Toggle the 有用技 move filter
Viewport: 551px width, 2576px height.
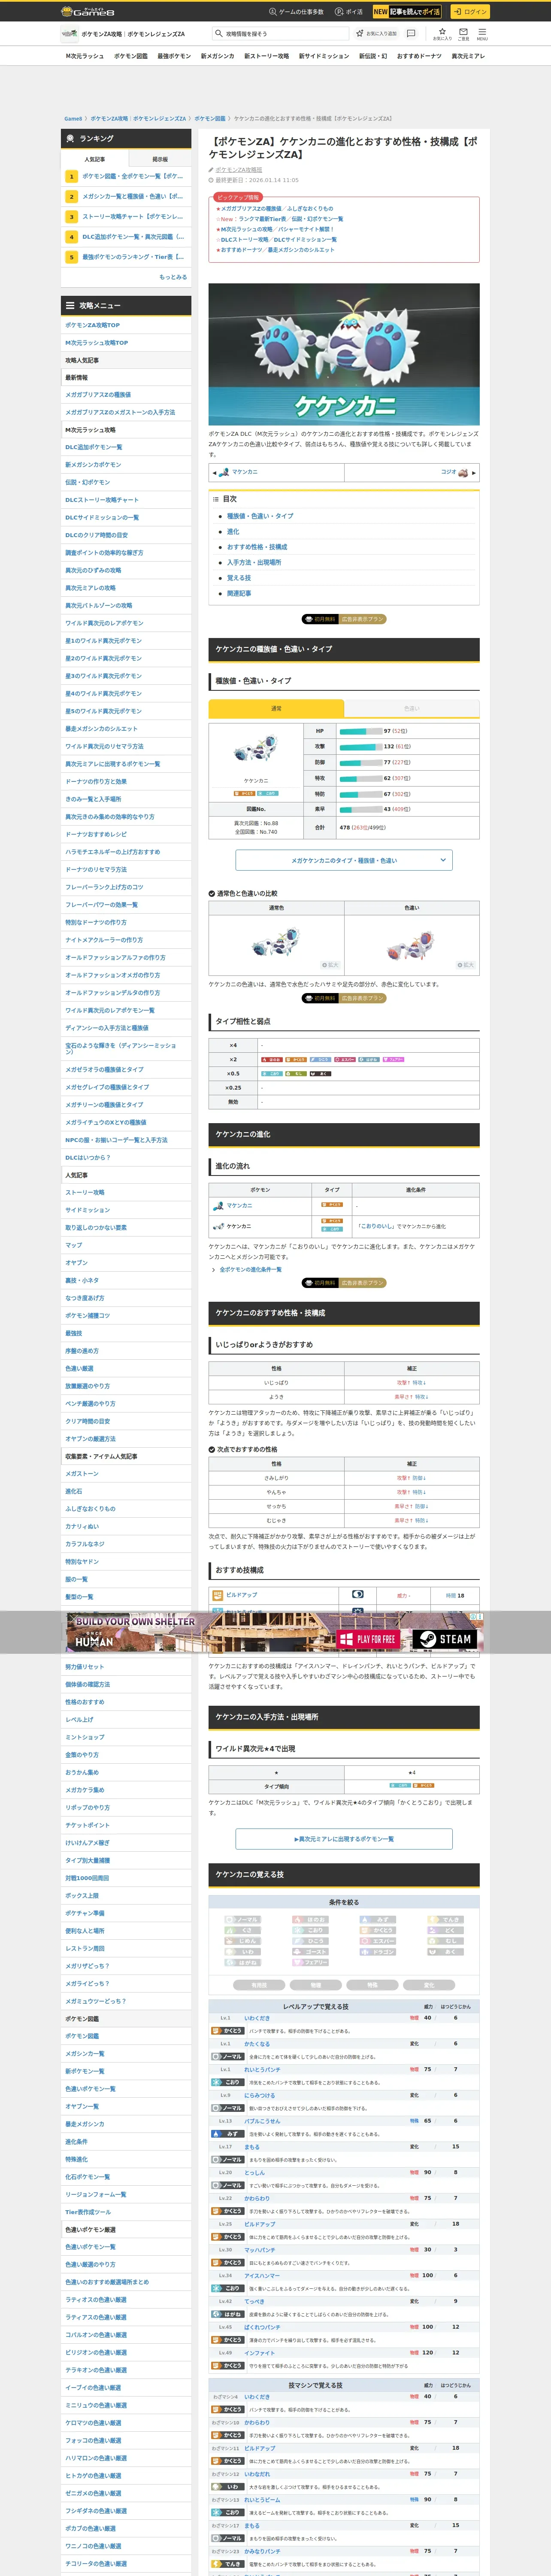259,1985
